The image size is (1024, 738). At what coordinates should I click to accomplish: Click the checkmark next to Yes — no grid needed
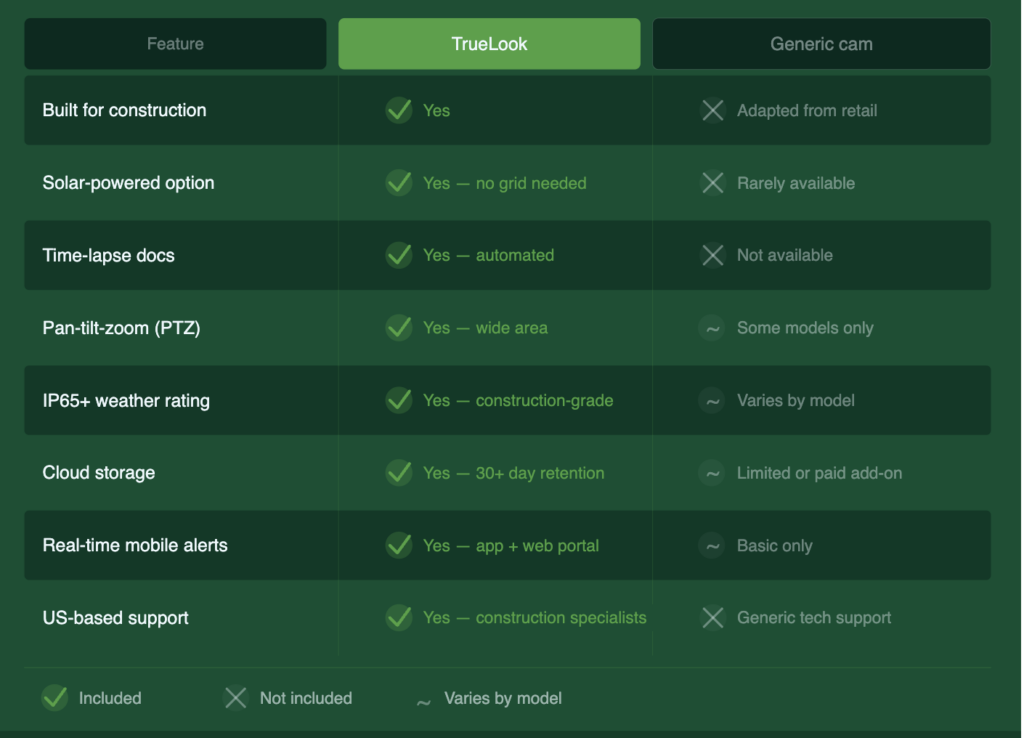pyautogui.click(x=399, y=183)
